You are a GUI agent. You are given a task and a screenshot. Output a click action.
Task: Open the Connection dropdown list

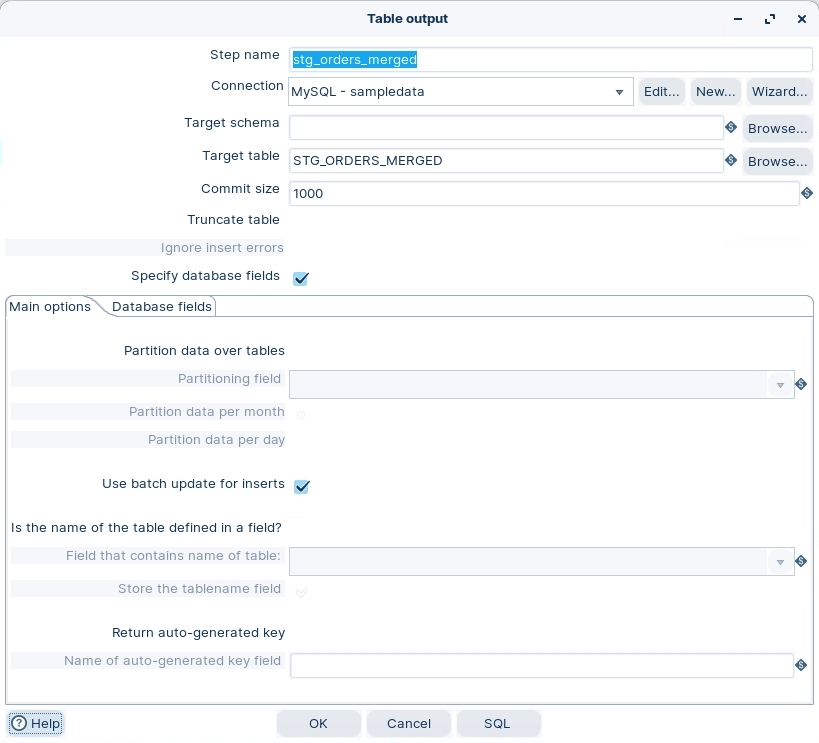click(620, 92)
